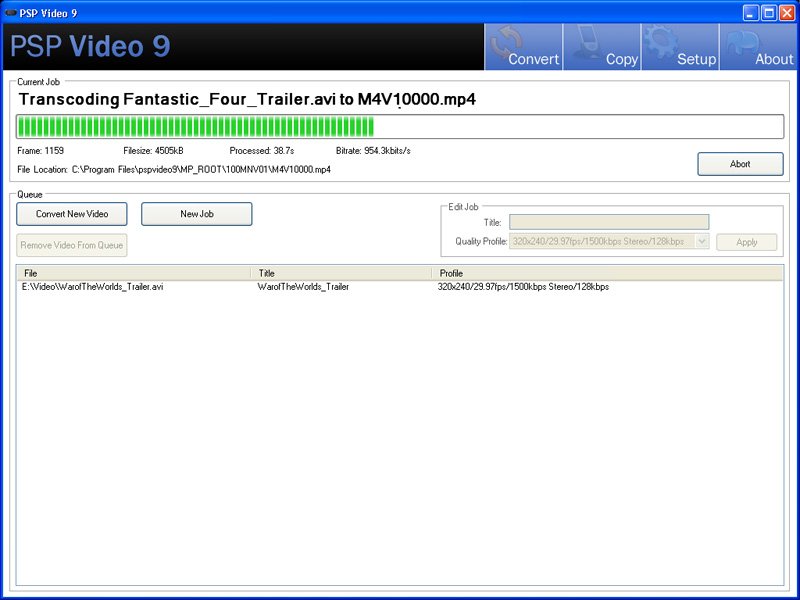
Task: Maximize the PSP Video 9 window
Action: click(x=769, y=13)
